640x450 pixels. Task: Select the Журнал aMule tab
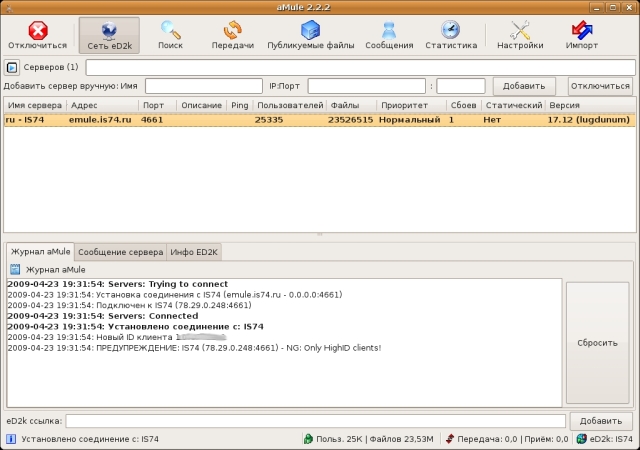40,252
